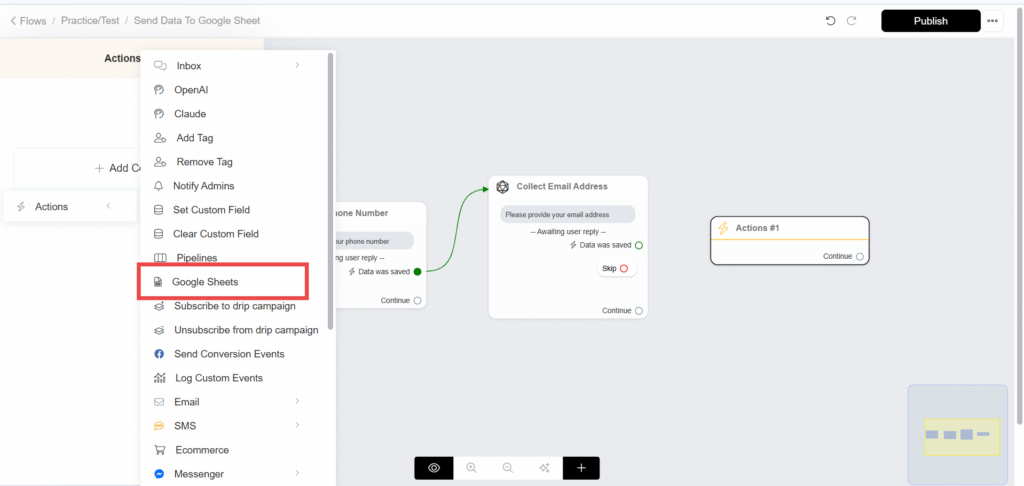Expand the SMS submenu arrow
The image size is (1024, 486).
point(297,426)
